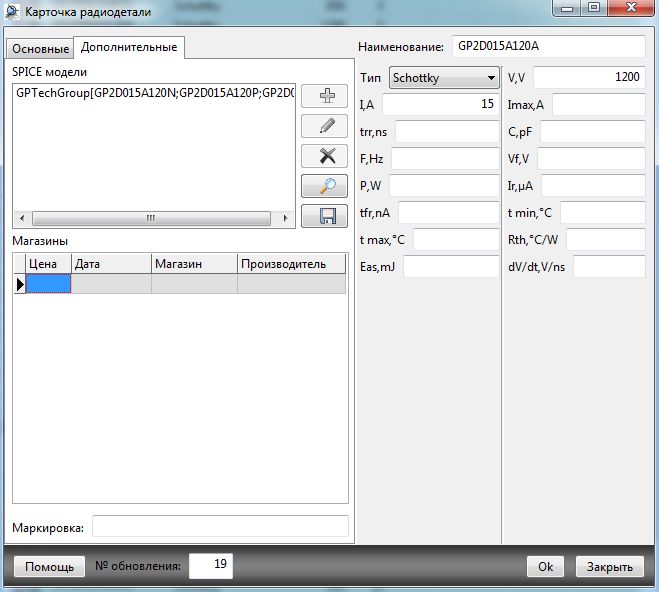Click the SPICE list left scroll arrow
Screen dimensions: 659x592
pyautogui.click(x=22, y=218)
